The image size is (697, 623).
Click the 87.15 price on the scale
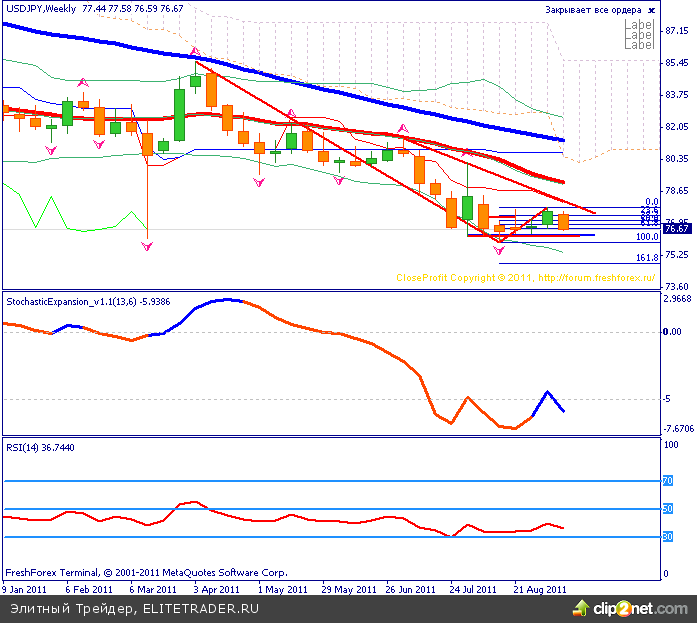click(676, 31)
